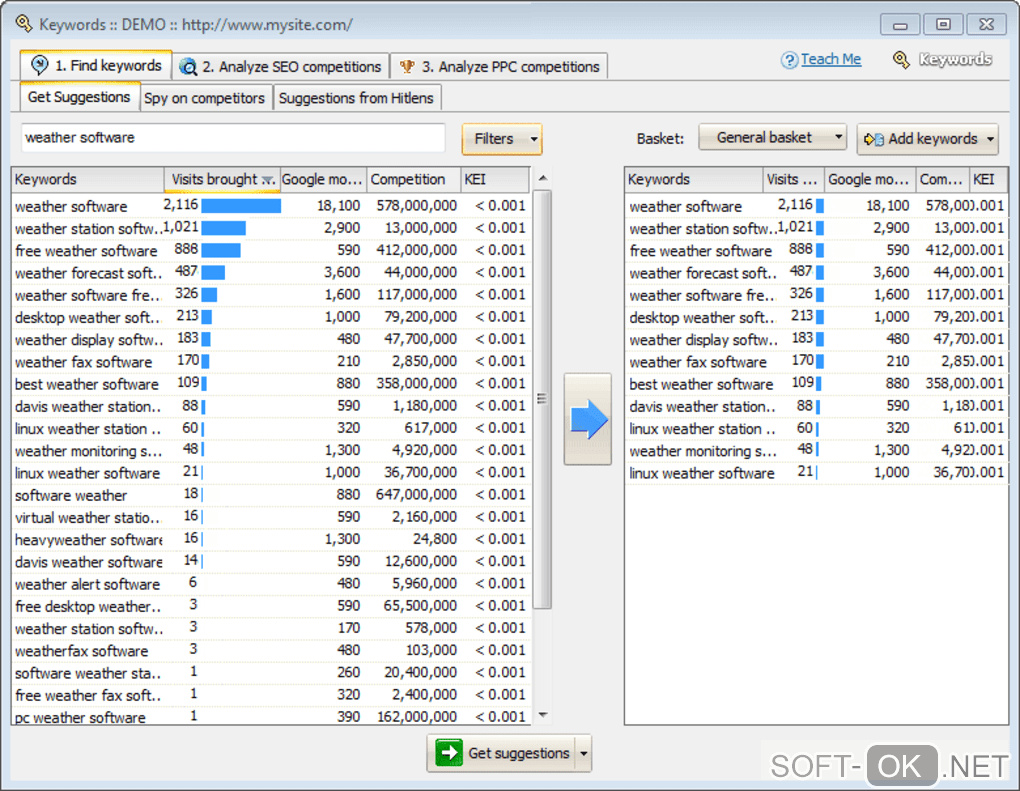Expand the General basket combo box

tap(772, 138)
